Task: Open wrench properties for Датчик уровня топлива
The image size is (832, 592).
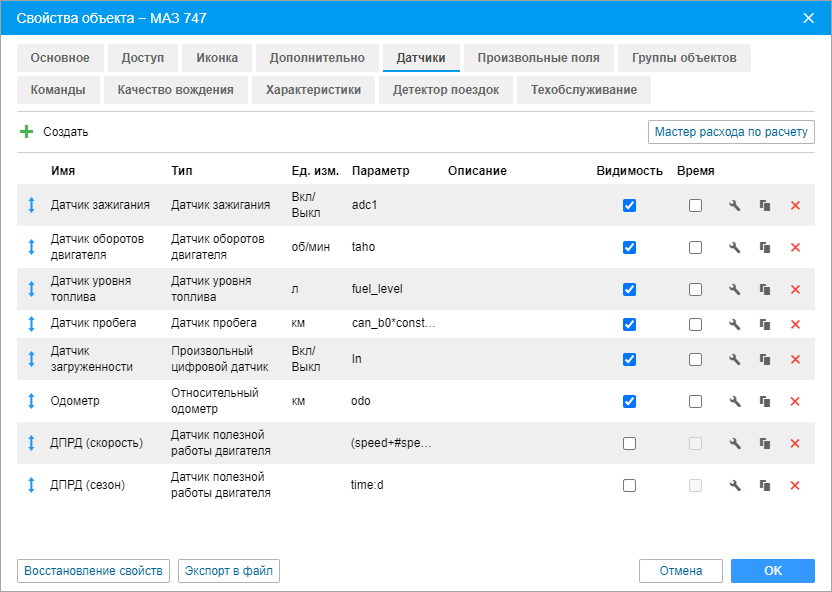Action: (x=734, y=289)
